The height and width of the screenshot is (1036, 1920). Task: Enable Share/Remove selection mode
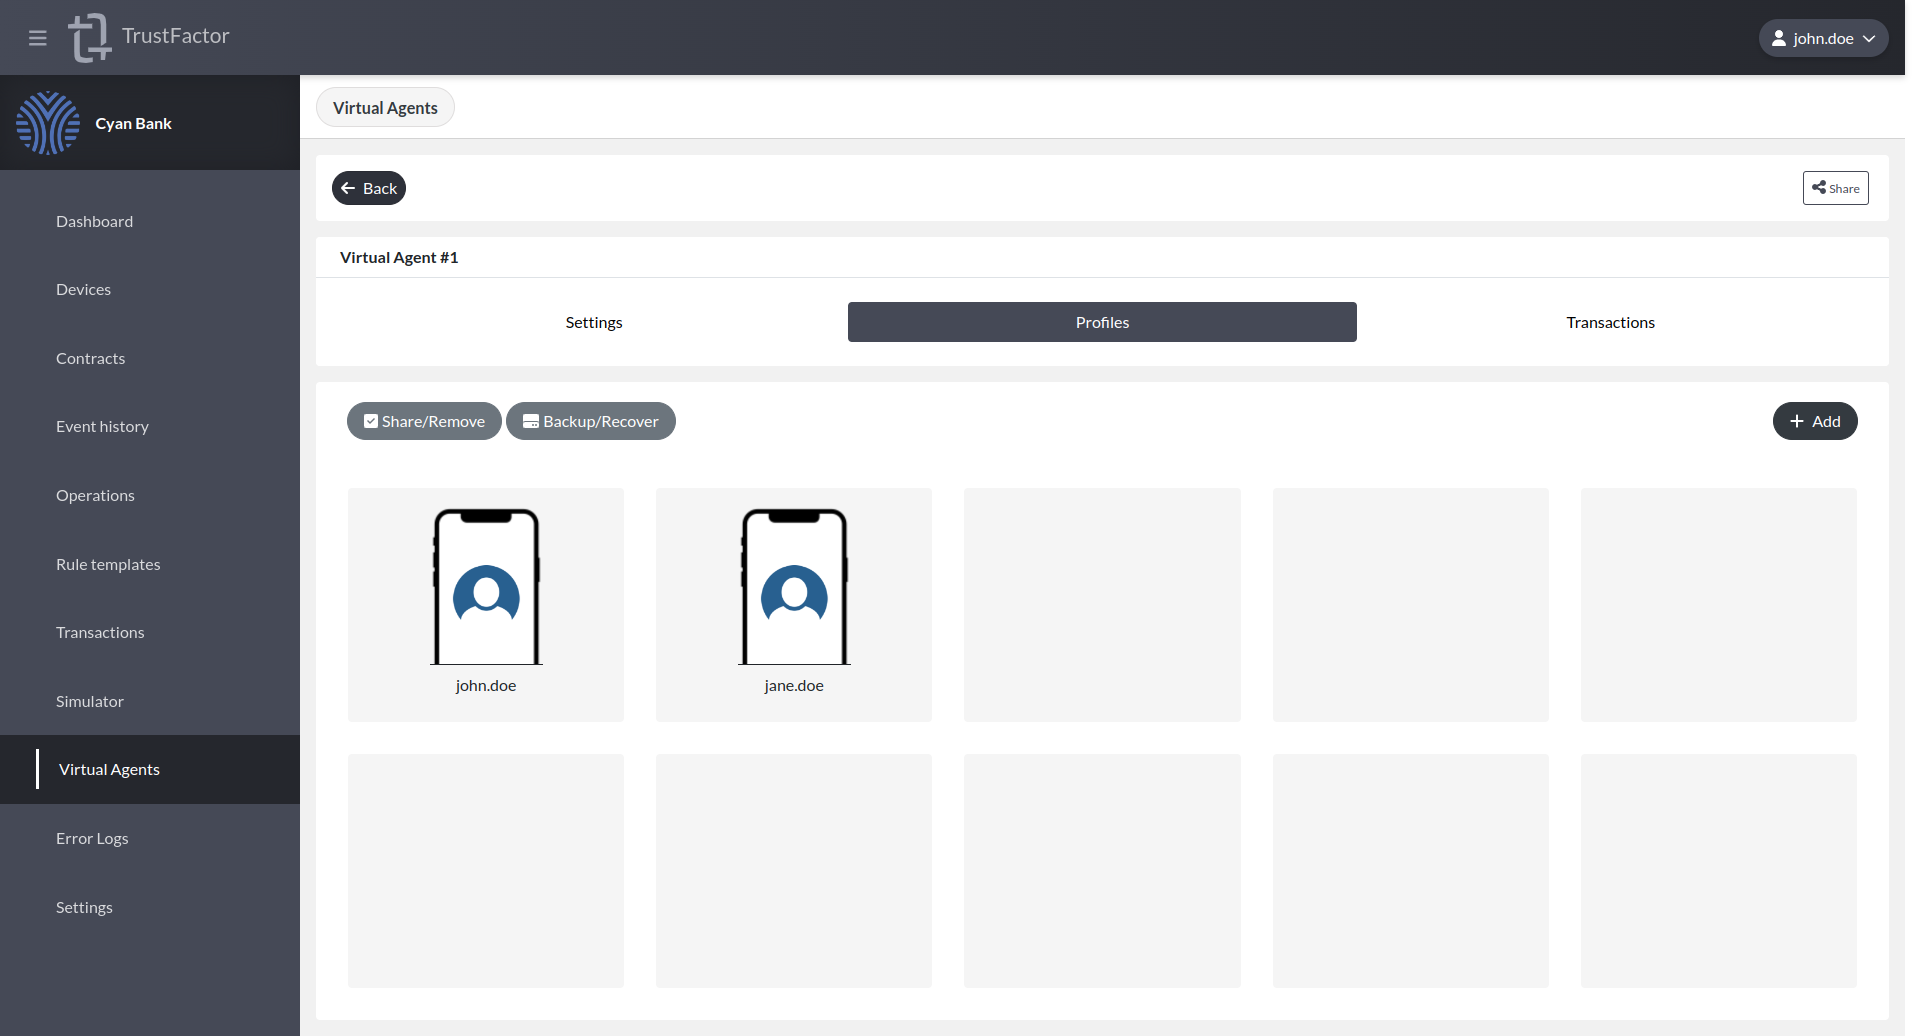[424, 421]
